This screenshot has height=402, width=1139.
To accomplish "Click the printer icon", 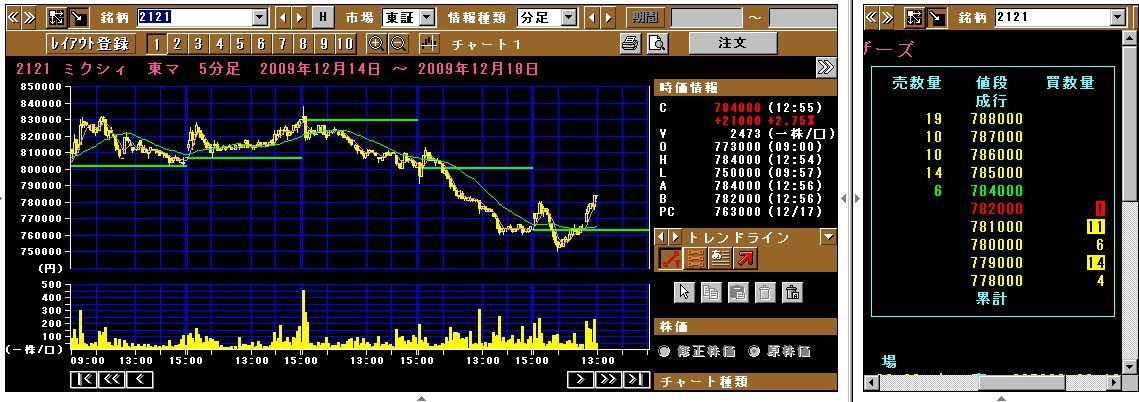I will 630,43.
